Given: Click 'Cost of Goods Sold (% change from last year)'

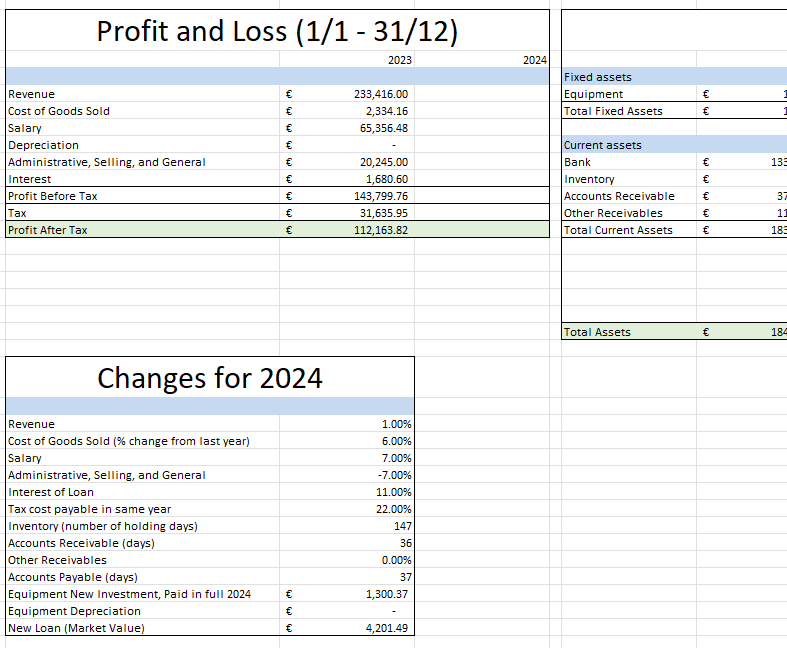Looking at the screenshot, I should [x=128, y=442].
